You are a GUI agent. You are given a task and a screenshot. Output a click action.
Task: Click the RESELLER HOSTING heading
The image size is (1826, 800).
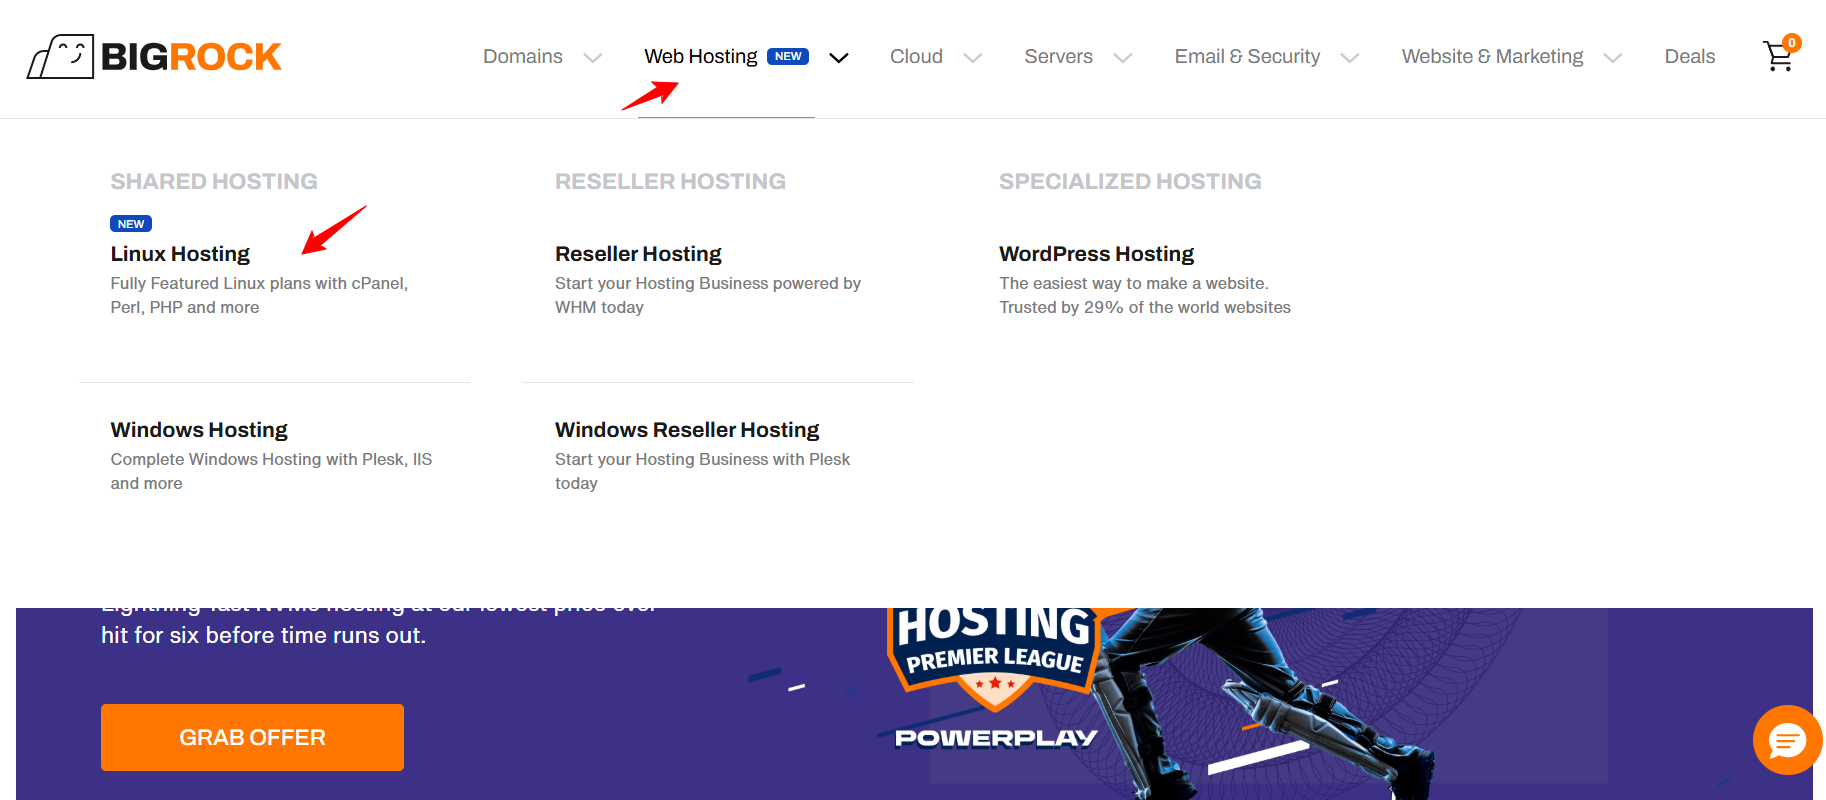click(x=670, y=181)
